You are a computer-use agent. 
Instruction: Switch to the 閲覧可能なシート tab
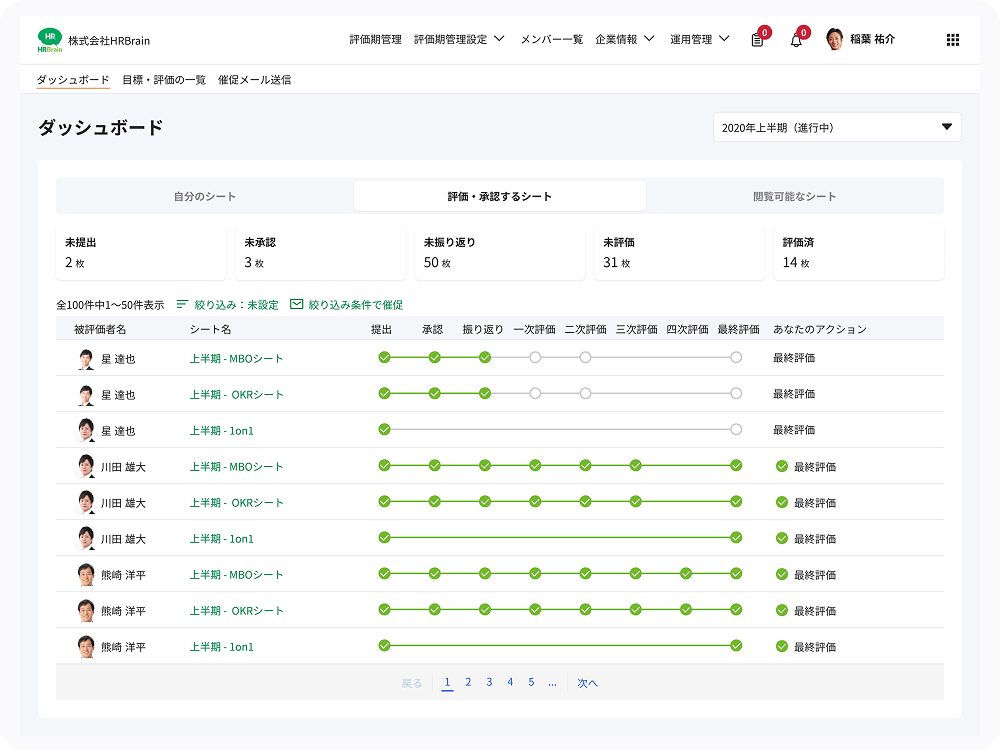pos(794,196)
